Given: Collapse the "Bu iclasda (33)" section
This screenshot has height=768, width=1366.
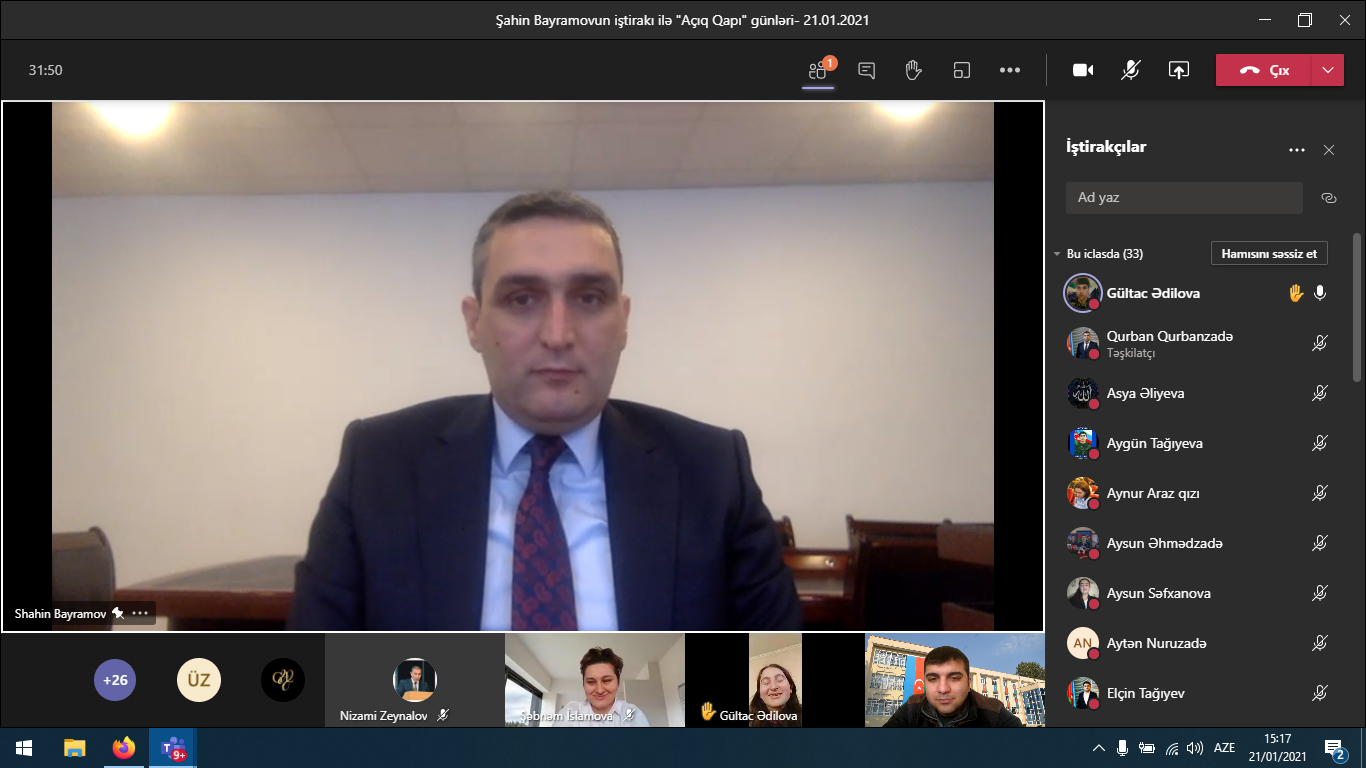Looking at the screenshot, I should 1057,254.
